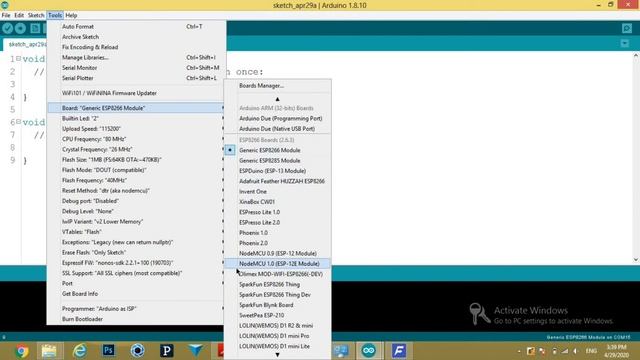The width and height of the screenshot is (640, 360).
Task: Select NodeMCU 0.9 (ESP-12 Module) board
Action: tap(278, 253)
